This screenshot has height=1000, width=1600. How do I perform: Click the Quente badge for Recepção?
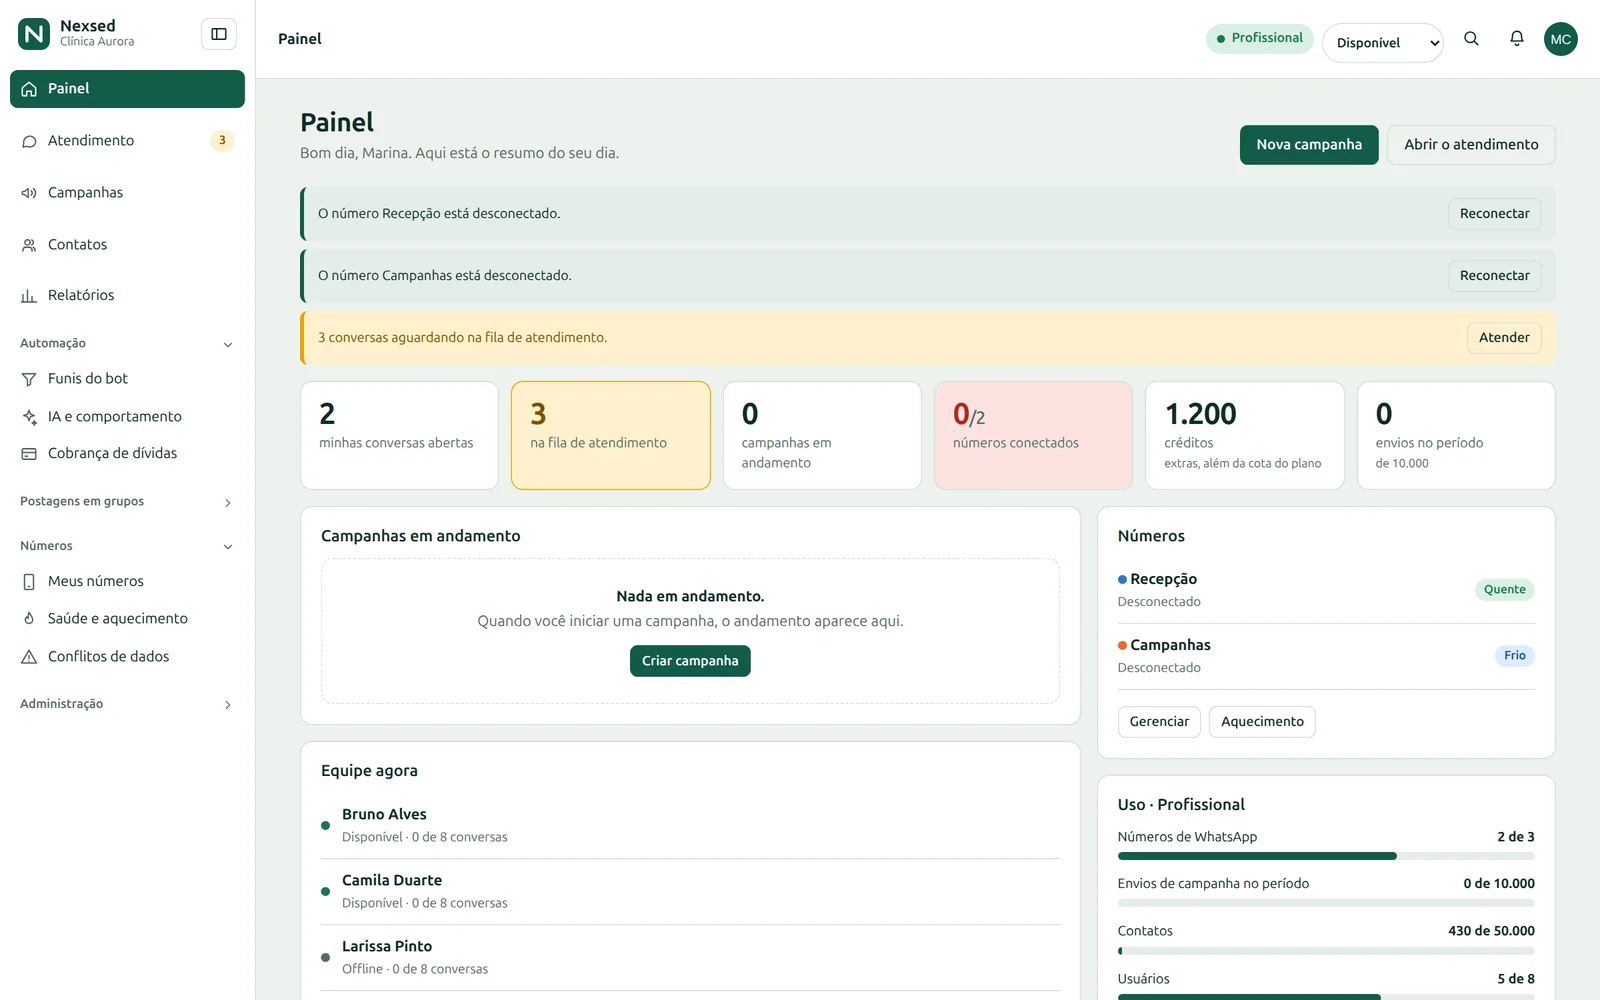coord(1504,590)
